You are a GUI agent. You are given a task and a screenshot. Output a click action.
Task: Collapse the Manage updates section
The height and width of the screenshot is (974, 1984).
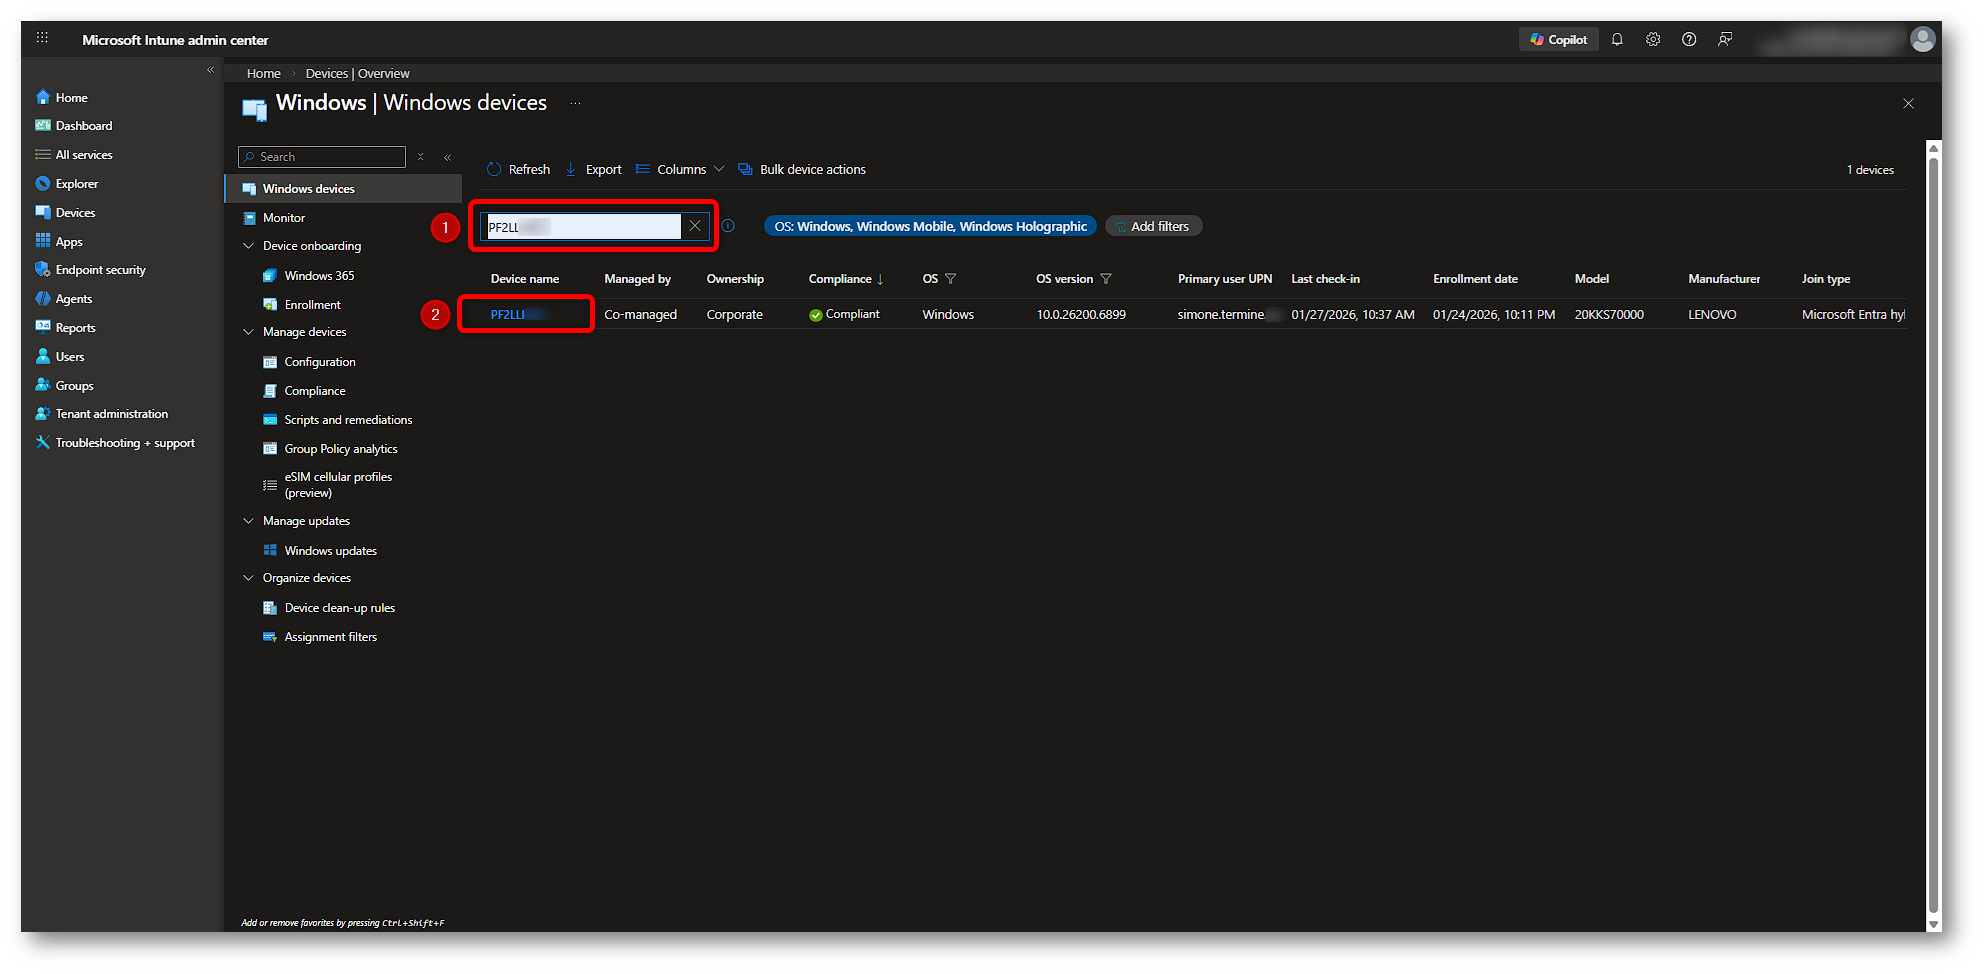click(249, 521)
